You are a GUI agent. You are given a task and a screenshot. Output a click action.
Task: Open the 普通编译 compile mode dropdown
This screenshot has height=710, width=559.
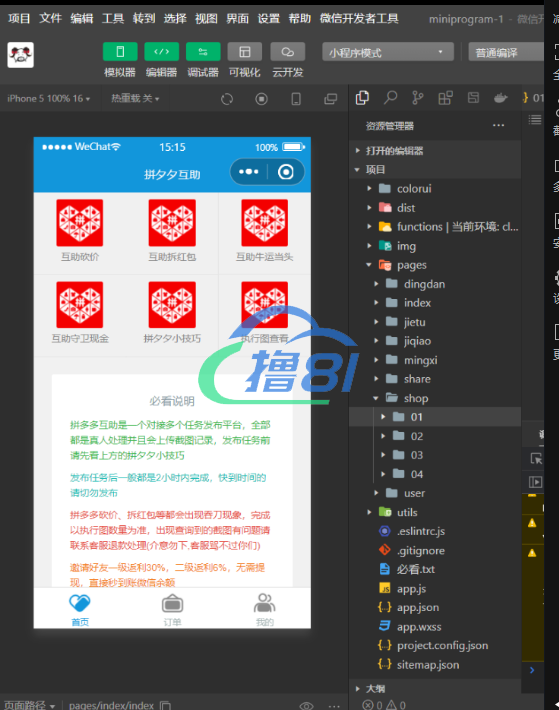click(506, 52)
